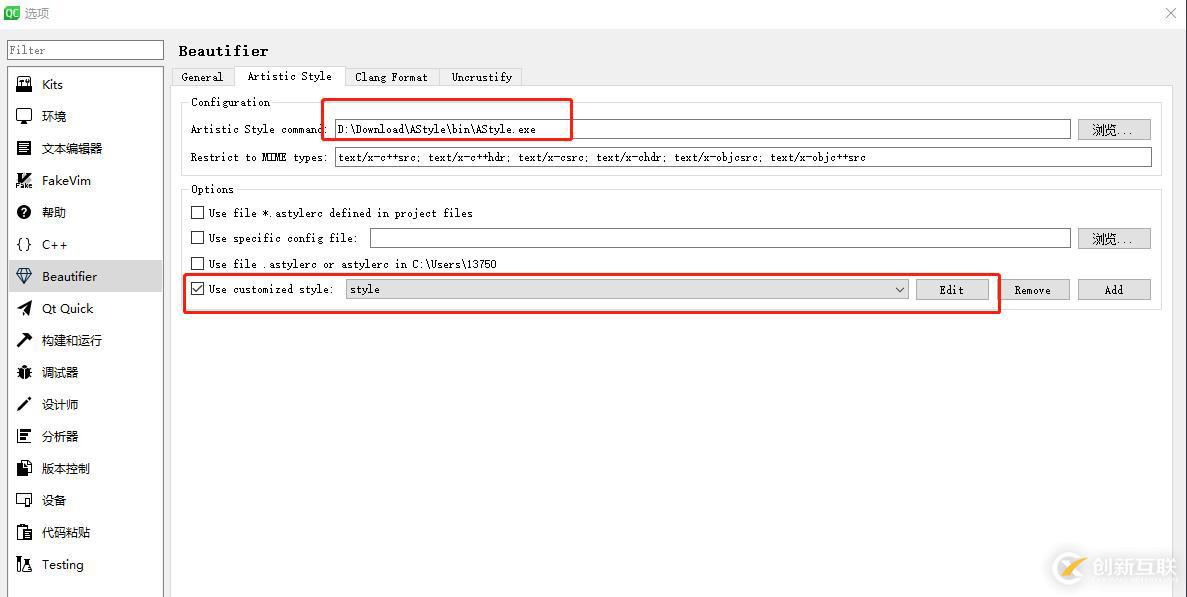Open the Qt Quick paper plane icon
Image resolution: width=1187 pixels, height=597 pixels.
click(24, 308)
